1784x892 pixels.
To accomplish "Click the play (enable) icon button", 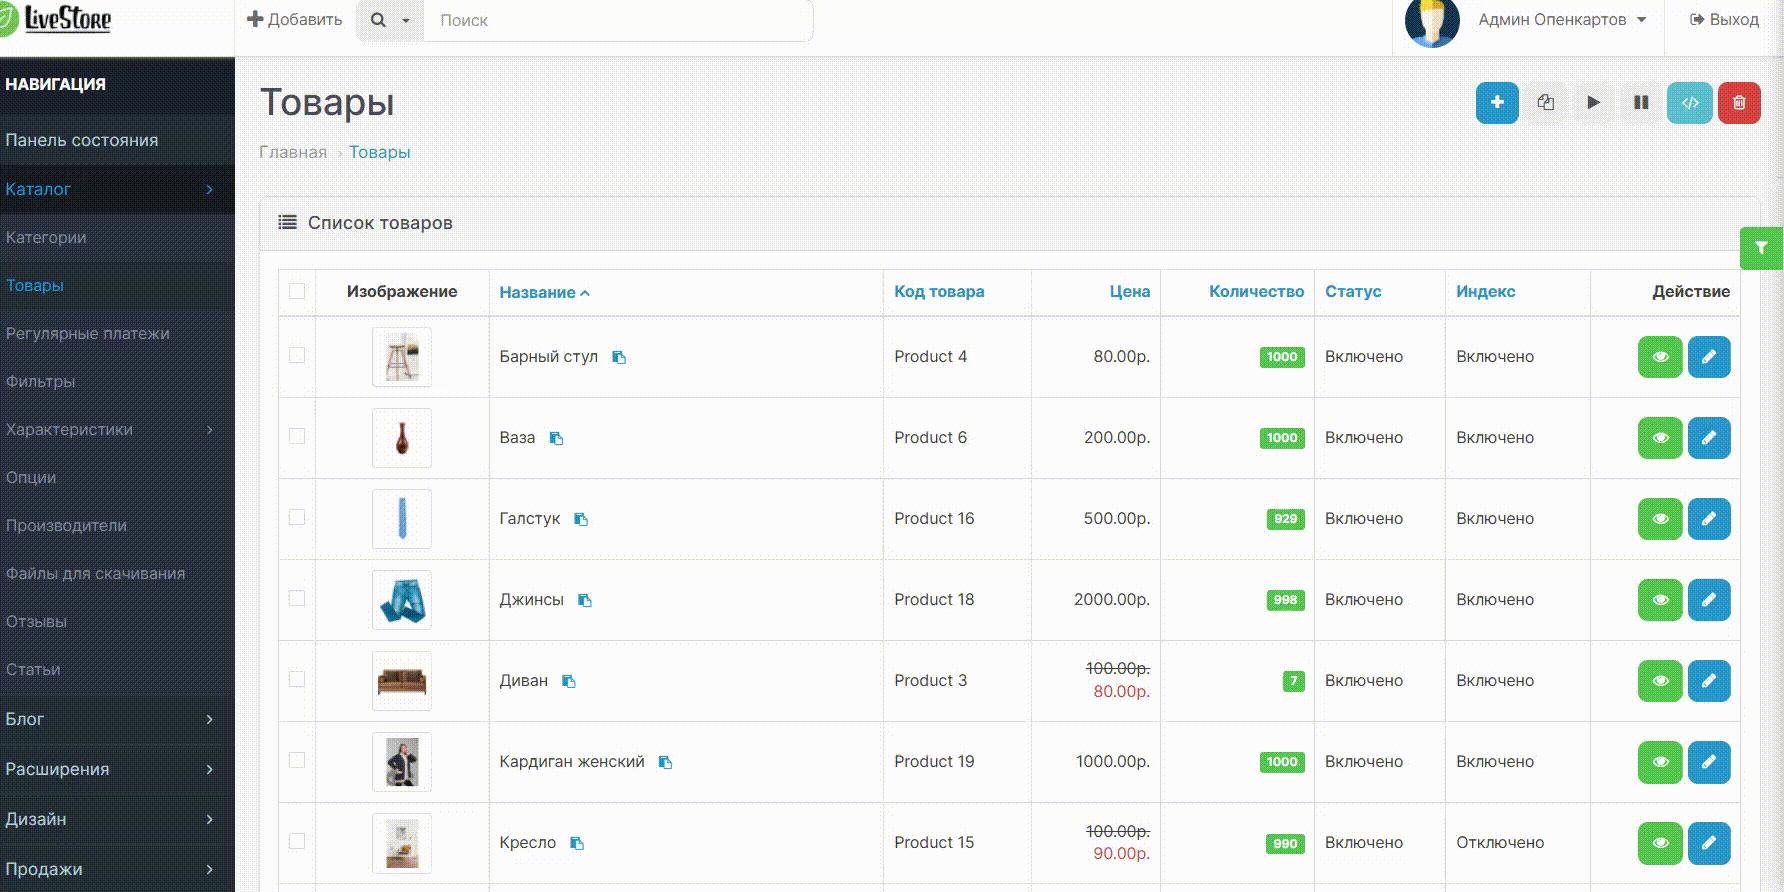I will click(x=1593, y=103).
